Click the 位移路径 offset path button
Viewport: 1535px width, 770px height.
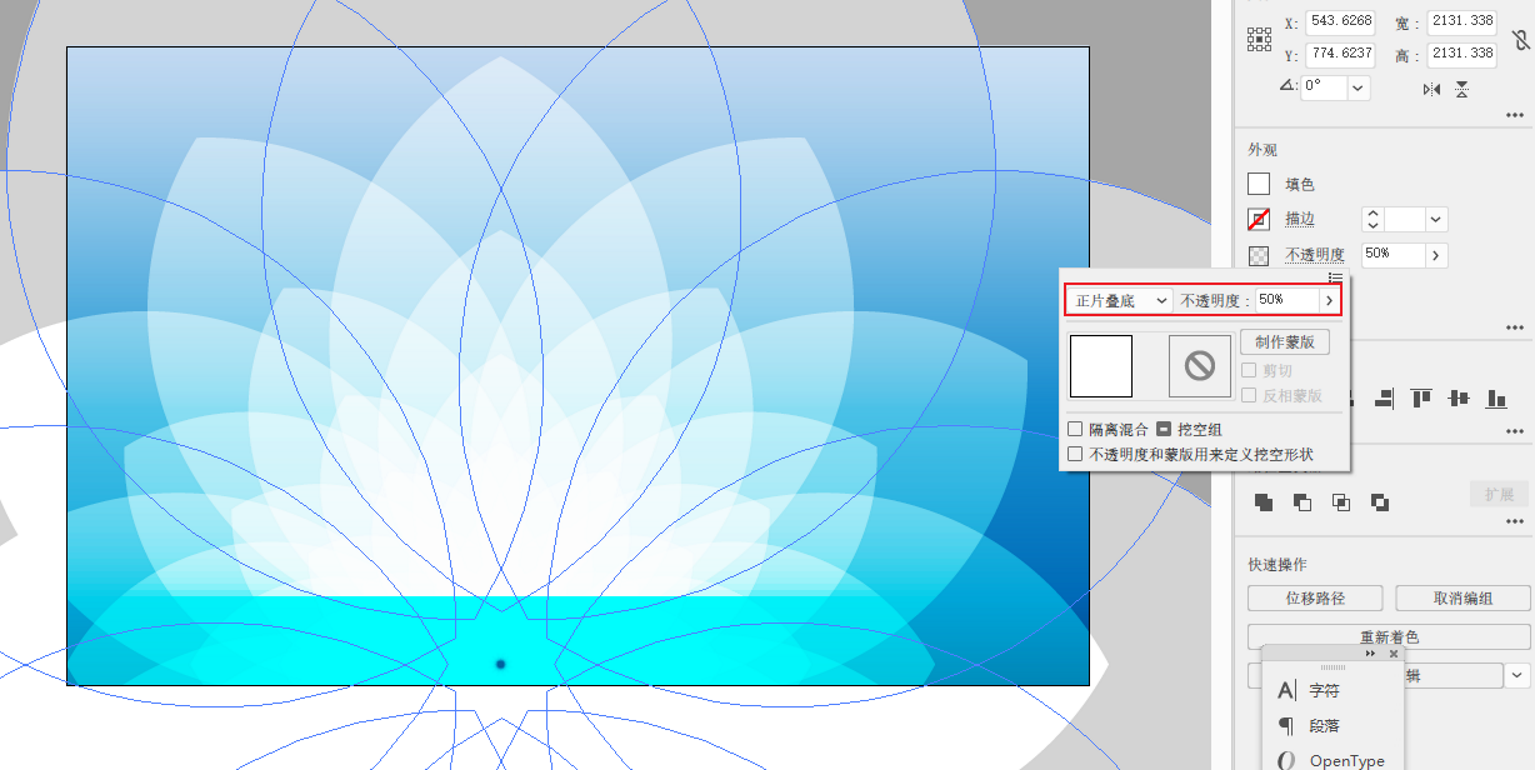[1315, 598]
